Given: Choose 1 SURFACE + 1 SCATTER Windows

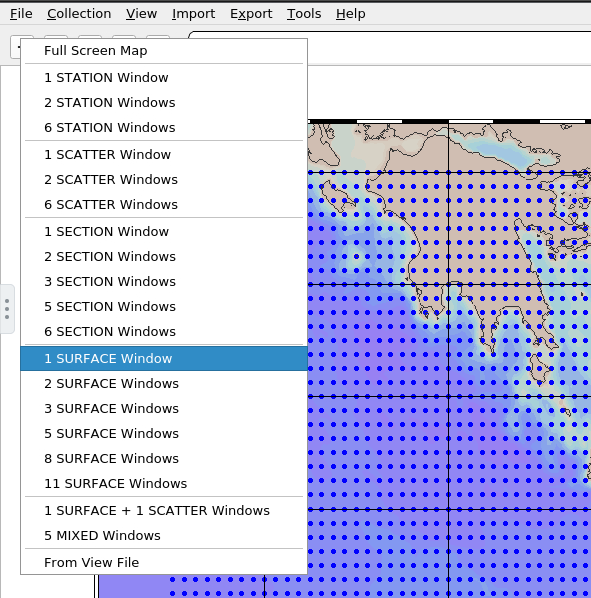Looking at the screenshot, I should pos(164,511).
